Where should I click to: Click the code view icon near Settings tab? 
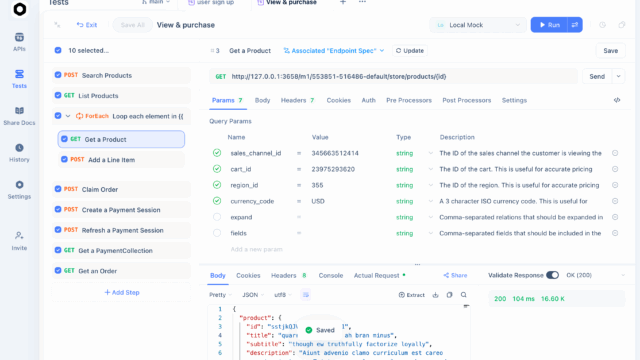(617, 100)
